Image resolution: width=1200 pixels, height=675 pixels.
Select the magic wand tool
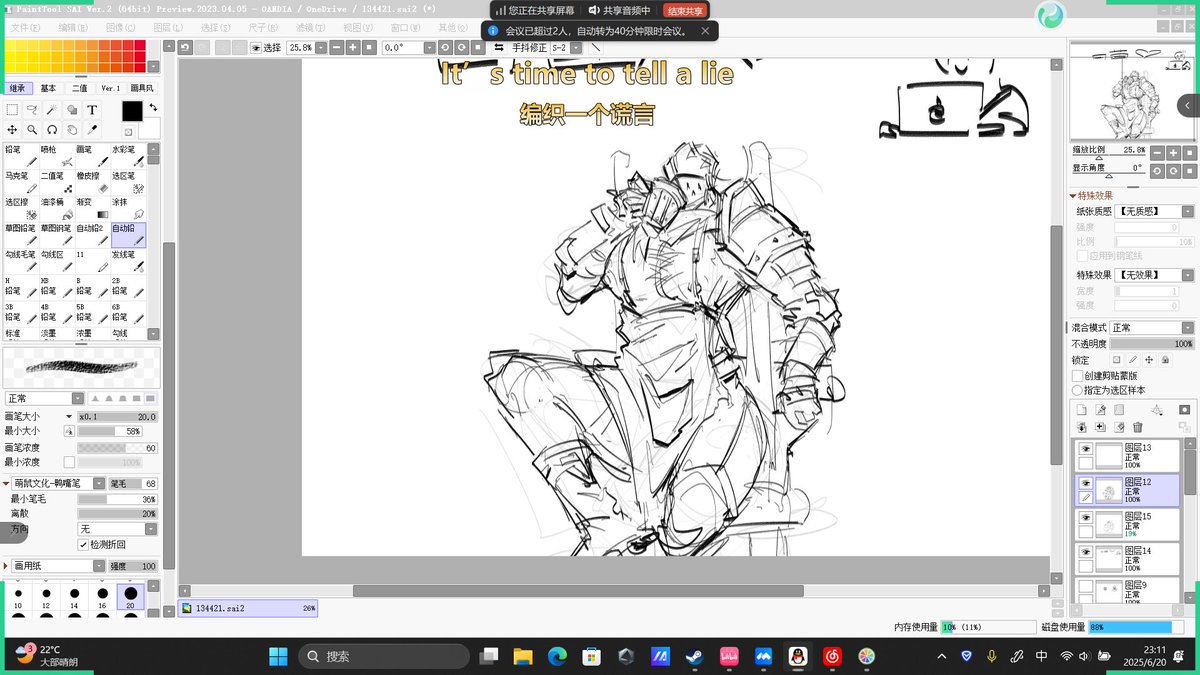(x=52, y=110)
